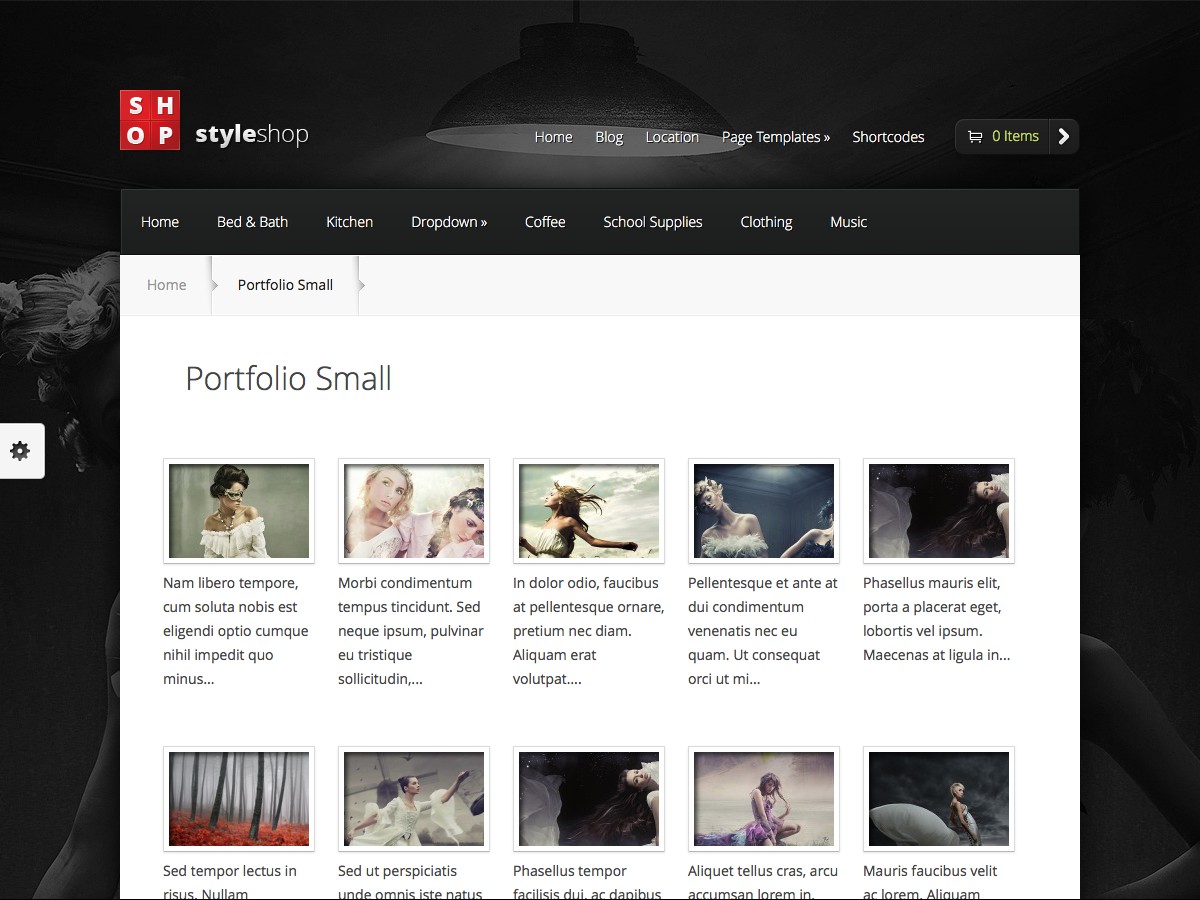Open the Music category

[848, 222]
